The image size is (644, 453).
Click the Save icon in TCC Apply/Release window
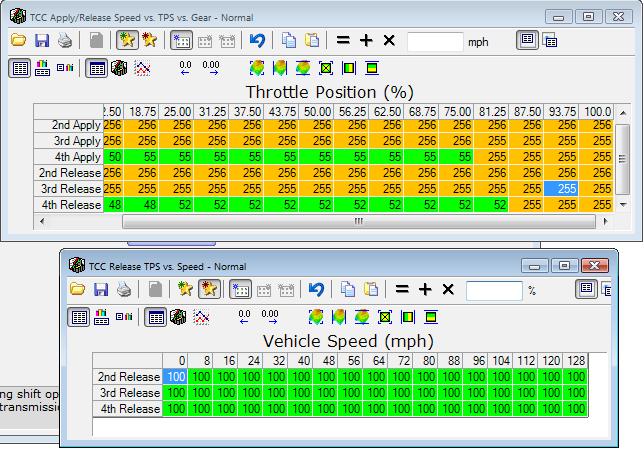coord(42,41)
